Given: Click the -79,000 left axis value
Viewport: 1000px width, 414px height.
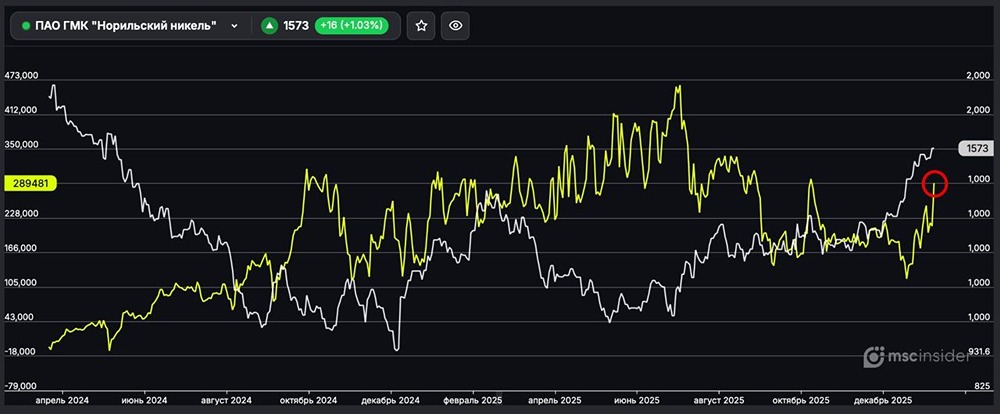Looking at the screenshot, I should [21, 386].
